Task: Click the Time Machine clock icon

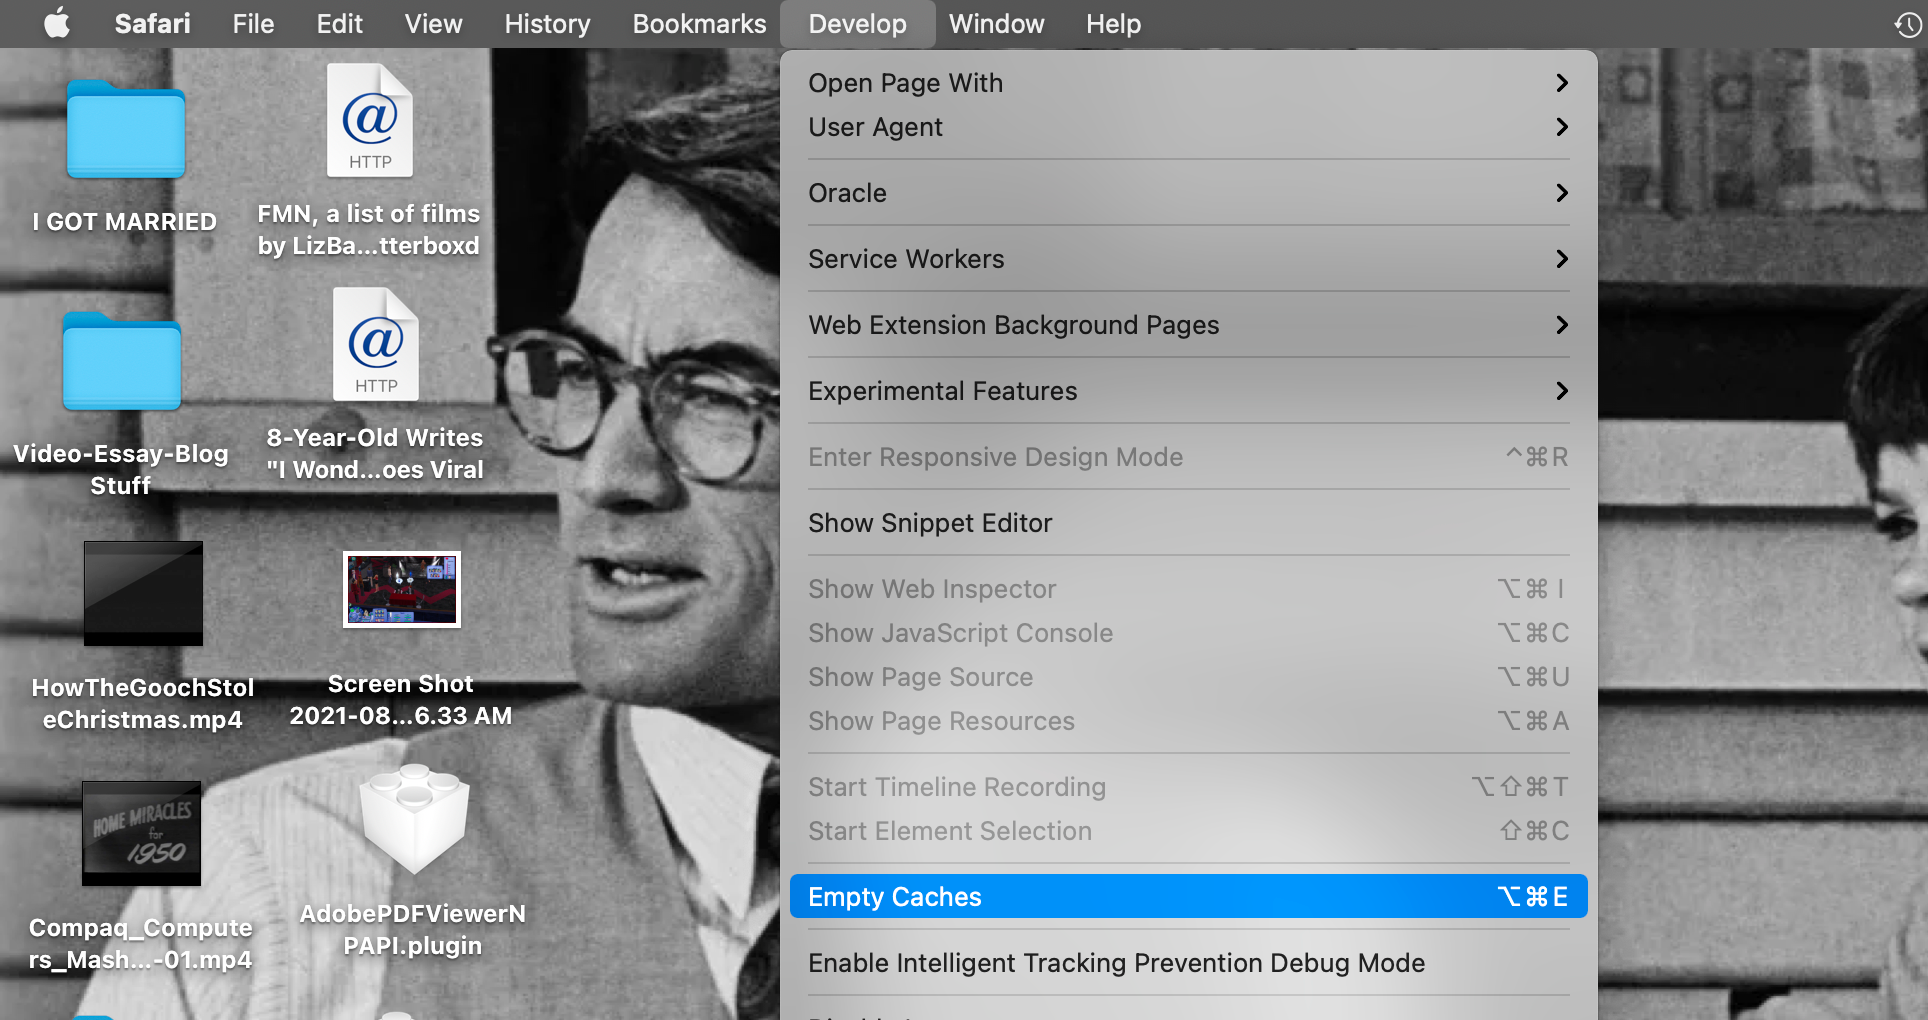Action: (x=1907, y=24)
